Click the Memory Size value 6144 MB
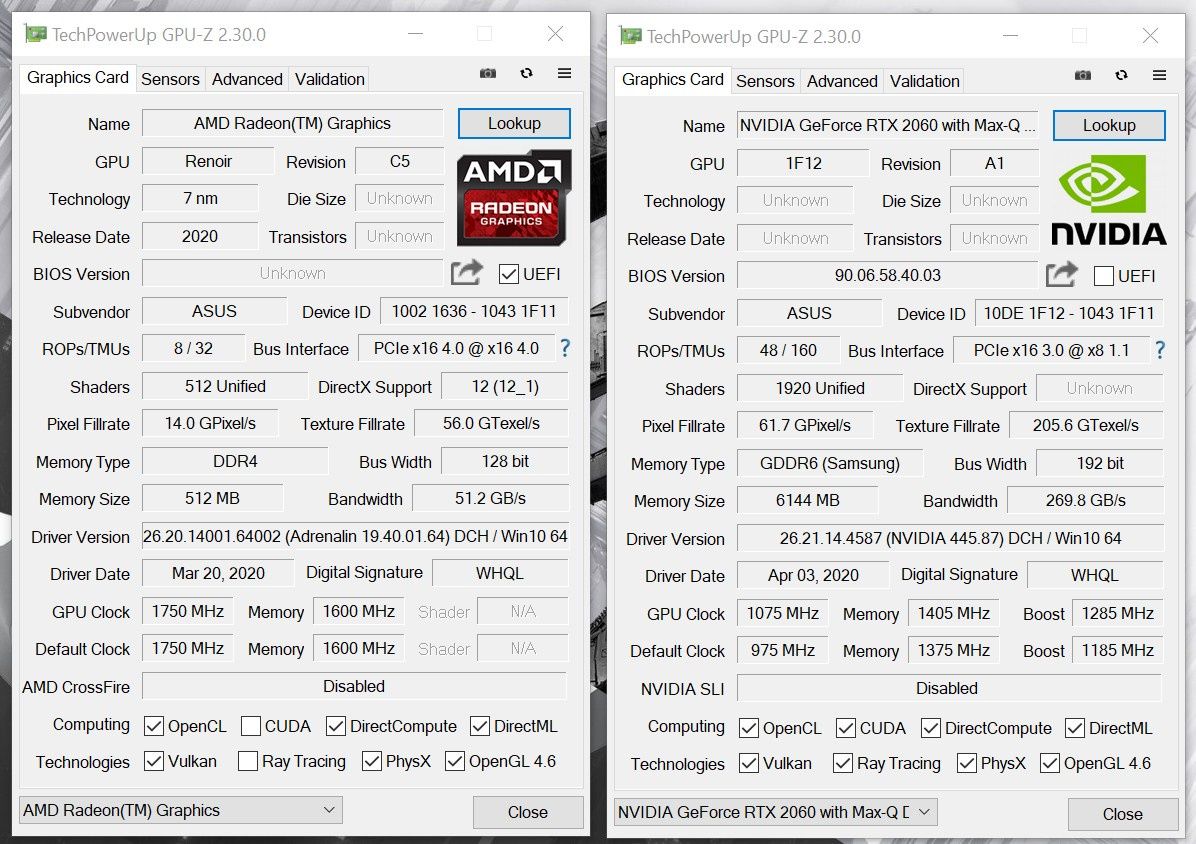1196x844 pixels. click(x=808, y=500)
